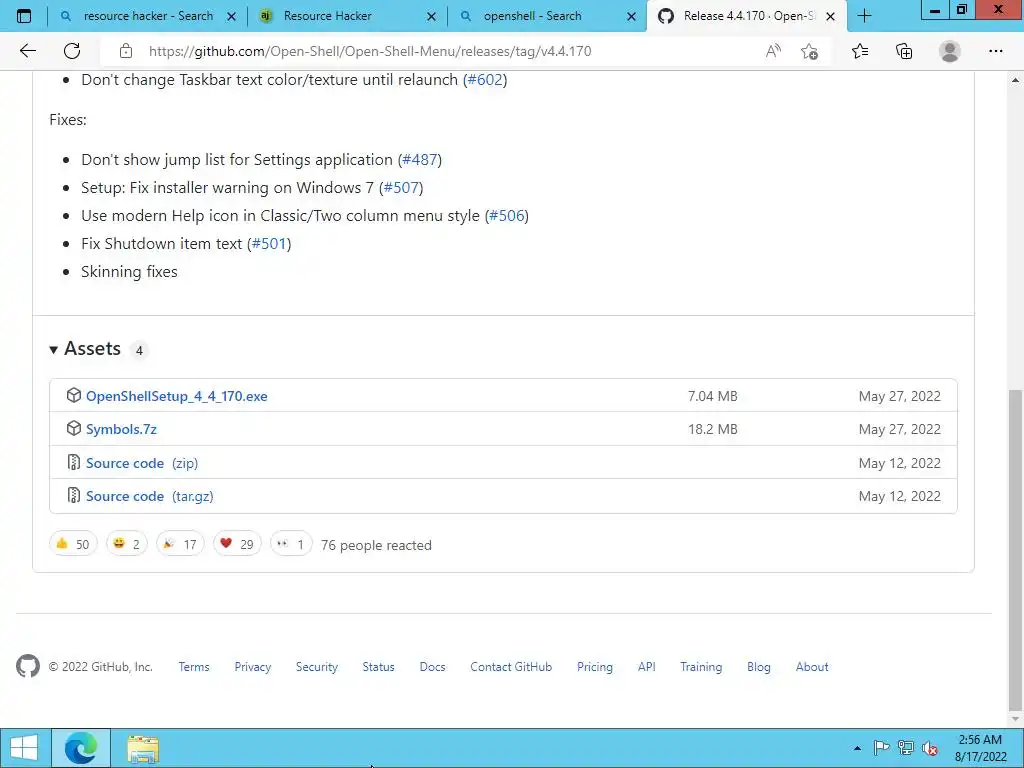Screen dimensions: 1024x768
Task: Select the 'Release 4.4.170' GitHub tab
Action: [746, 16]
